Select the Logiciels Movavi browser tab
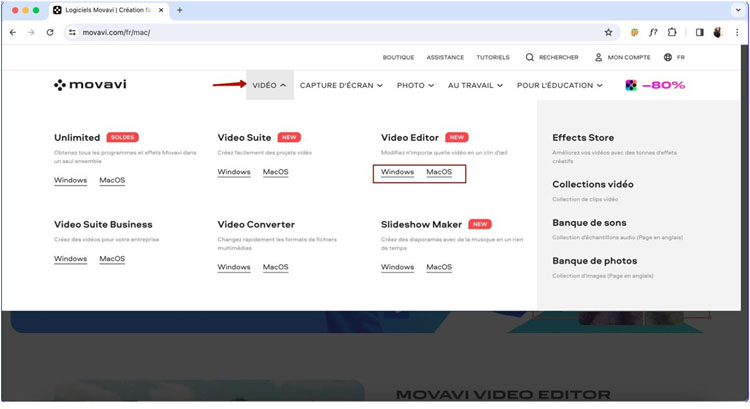750x409 pixels. [x=108, y=10]
